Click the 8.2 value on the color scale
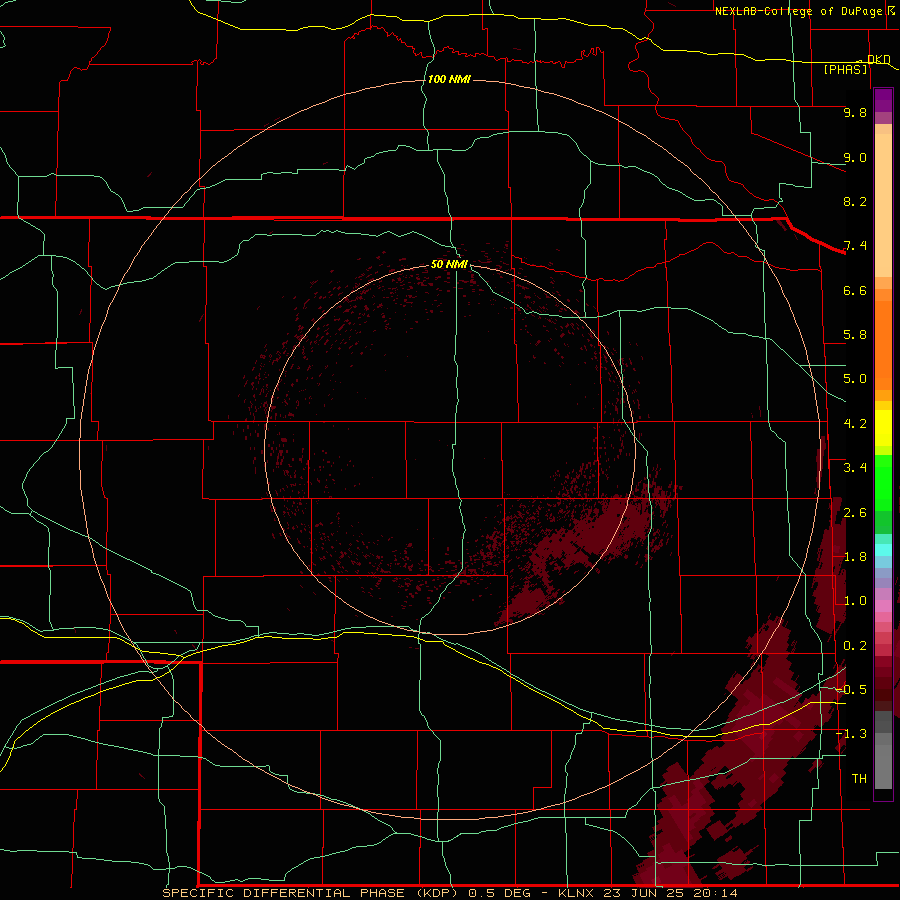The image size is (900, 900). (x=855, y=201)
